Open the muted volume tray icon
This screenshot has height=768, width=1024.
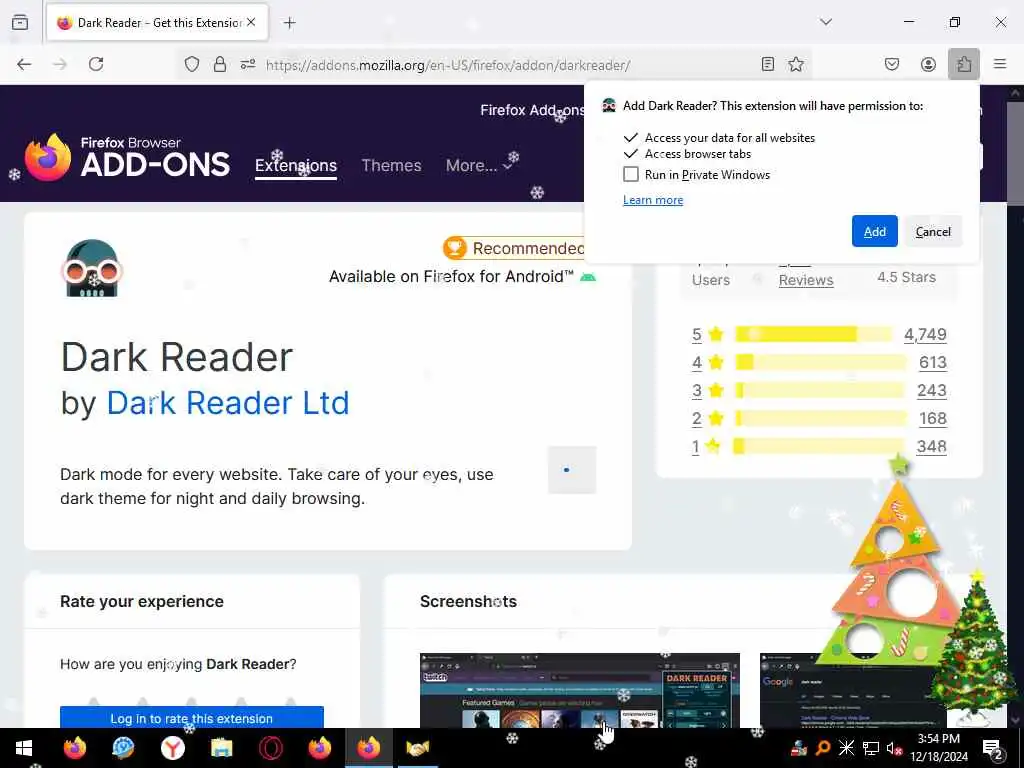pos(893,748)
